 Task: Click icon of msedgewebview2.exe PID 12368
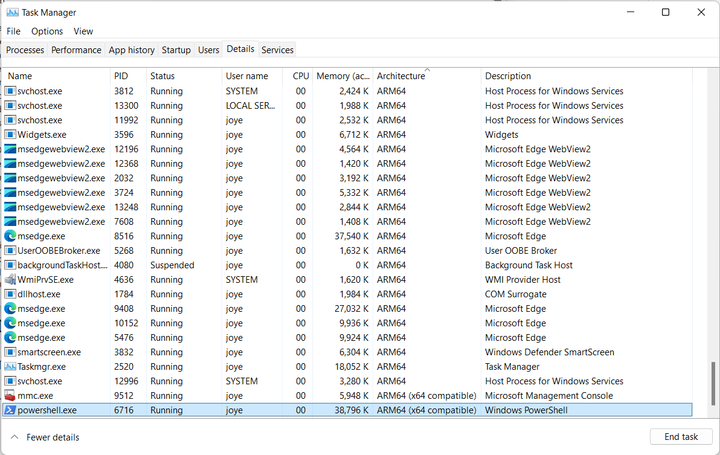tap(10, 163)
